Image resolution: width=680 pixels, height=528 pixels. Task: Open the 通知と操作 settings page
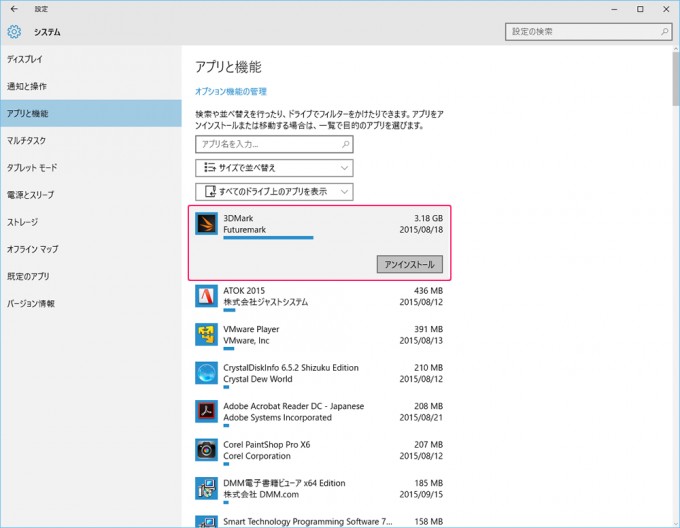point(91,86)
